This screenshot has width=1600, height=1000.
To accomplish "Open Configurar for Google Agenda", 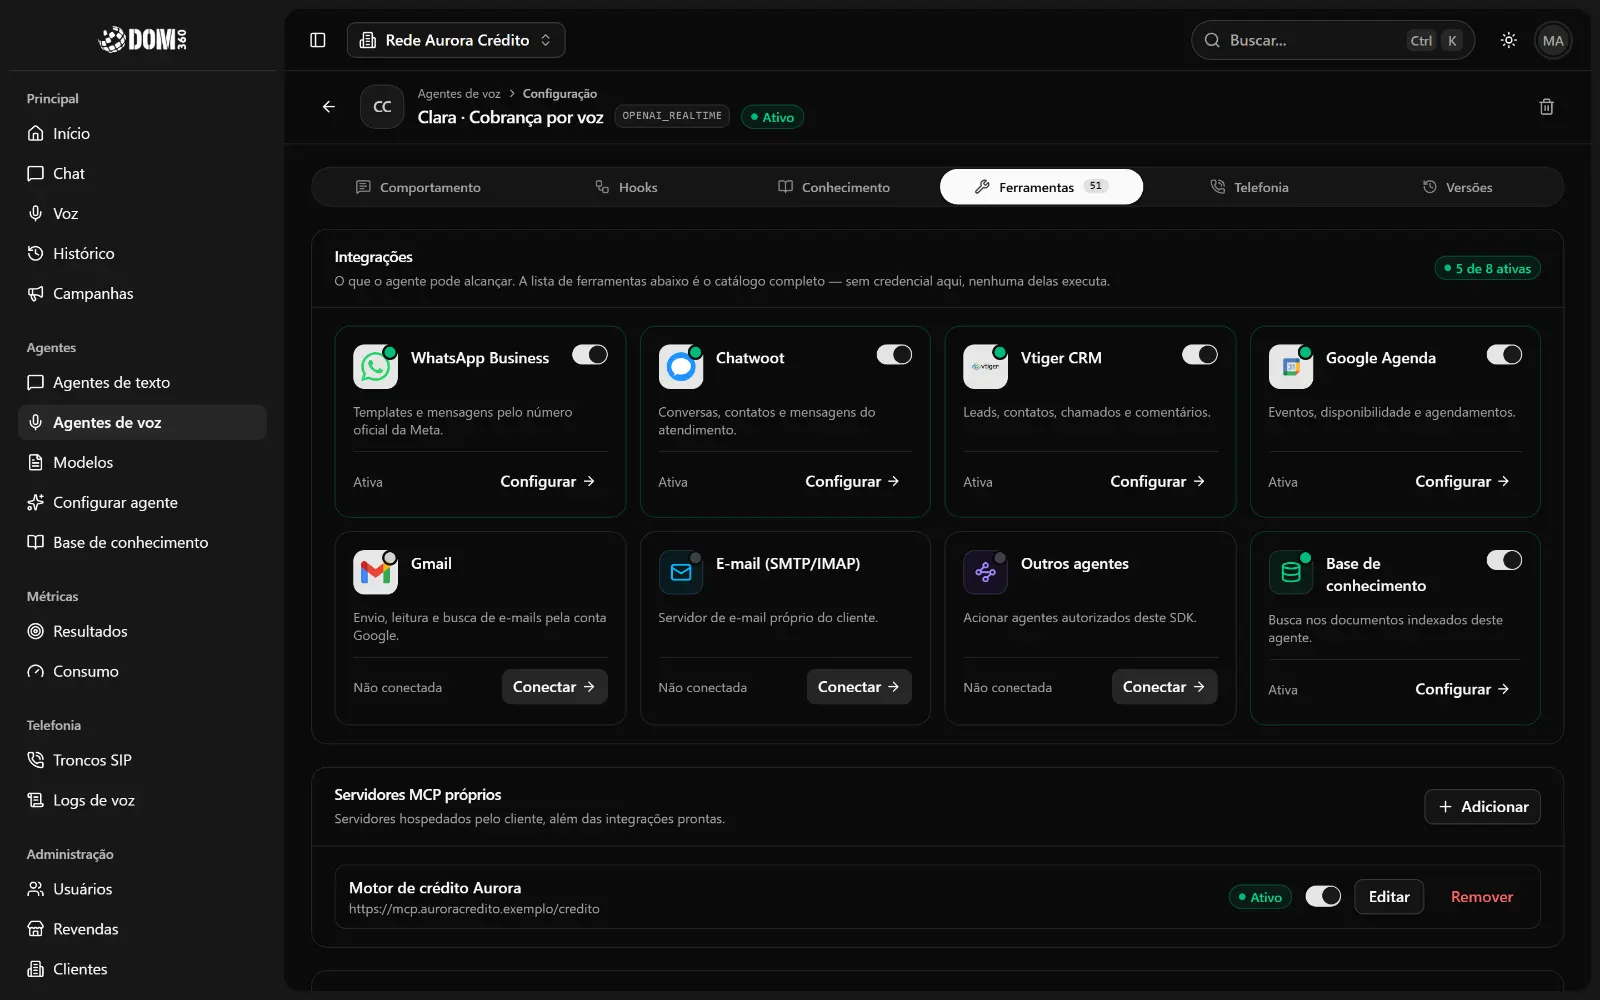I will pos(1463,481).
